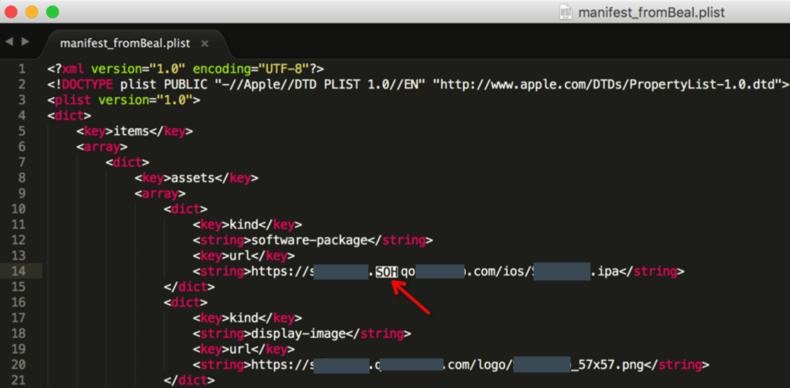This screenshot has width=790, height=388.
Task: Select the manifest_fromBeal.plist tab
Action: coord(125,43)
